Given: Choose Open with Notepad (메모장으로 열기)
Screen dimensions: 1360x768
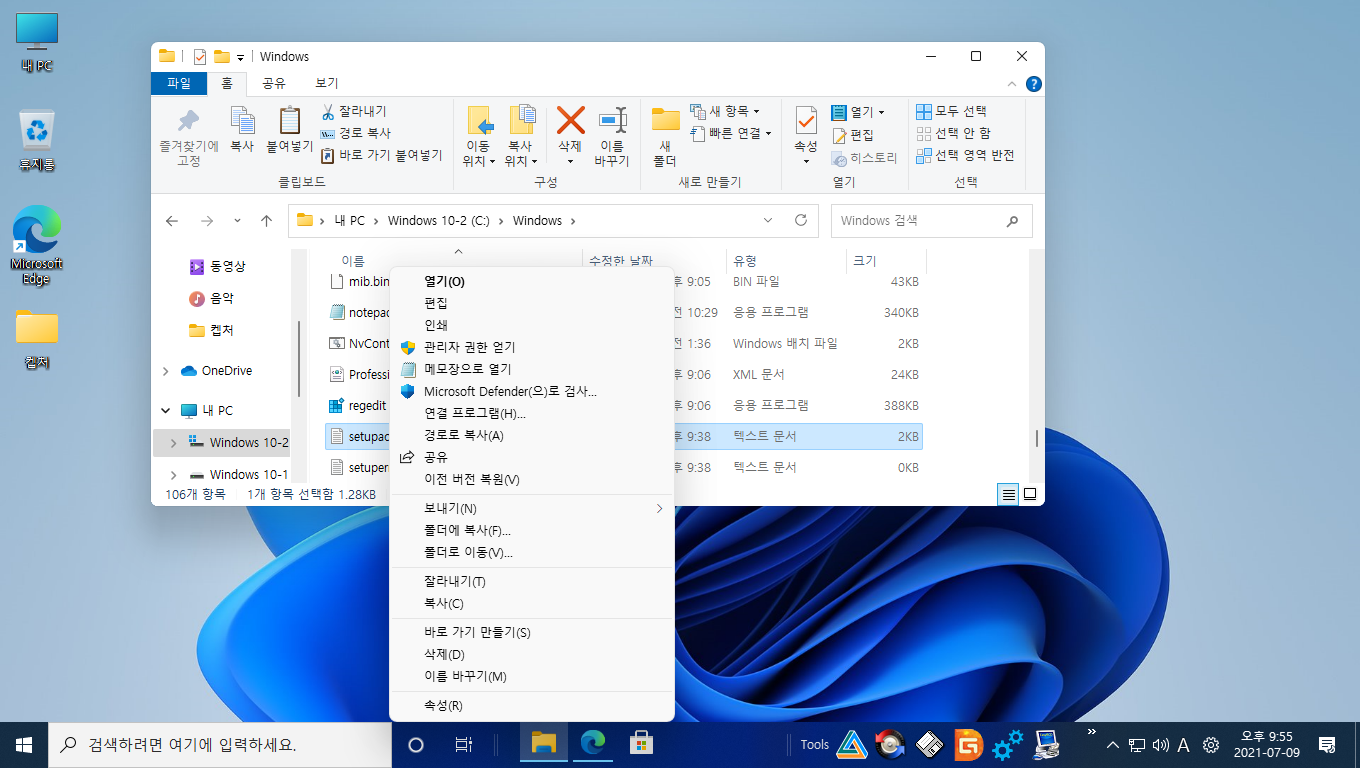Looking at the screenshot, I should pyautogui.click(x=531, y=369).
